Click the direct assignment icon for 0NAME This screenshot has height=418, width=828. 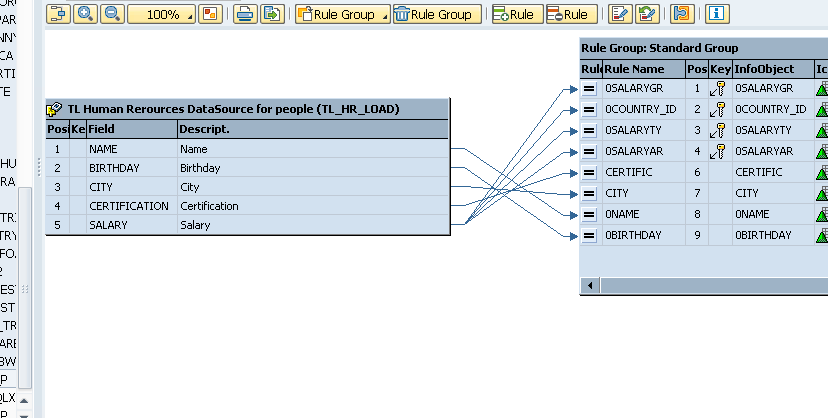pos(589,215)
